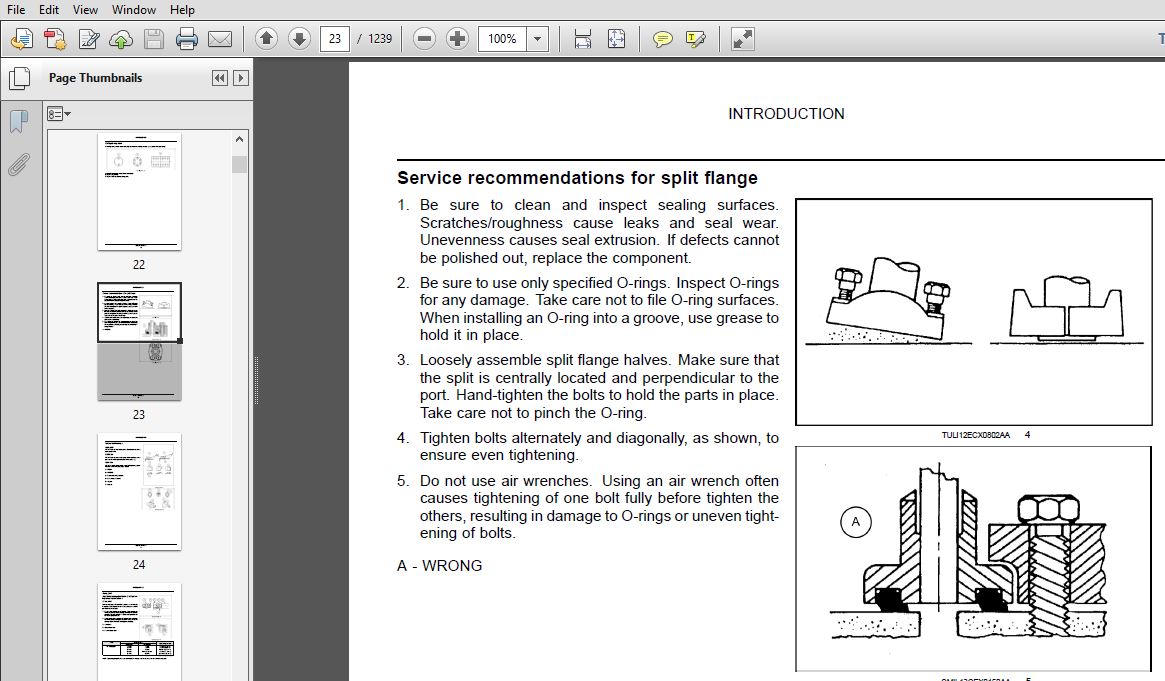Open the thumbnails options dropdown
The image size is (1165, 681).
click(x=59, y=114)
